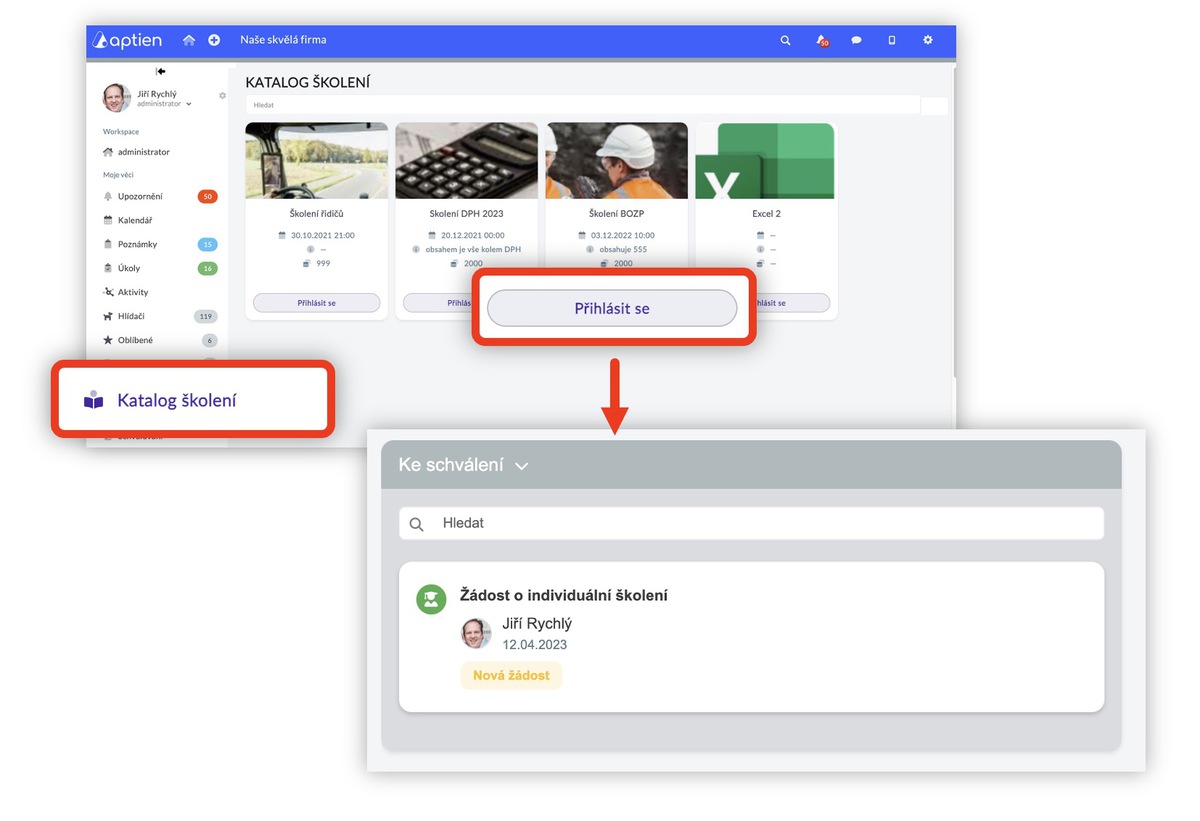This screenshot has width=1200, height=821.
Task: Click the Oblíbené star icon
Action: pyautogui.click(x=108, y=340)
